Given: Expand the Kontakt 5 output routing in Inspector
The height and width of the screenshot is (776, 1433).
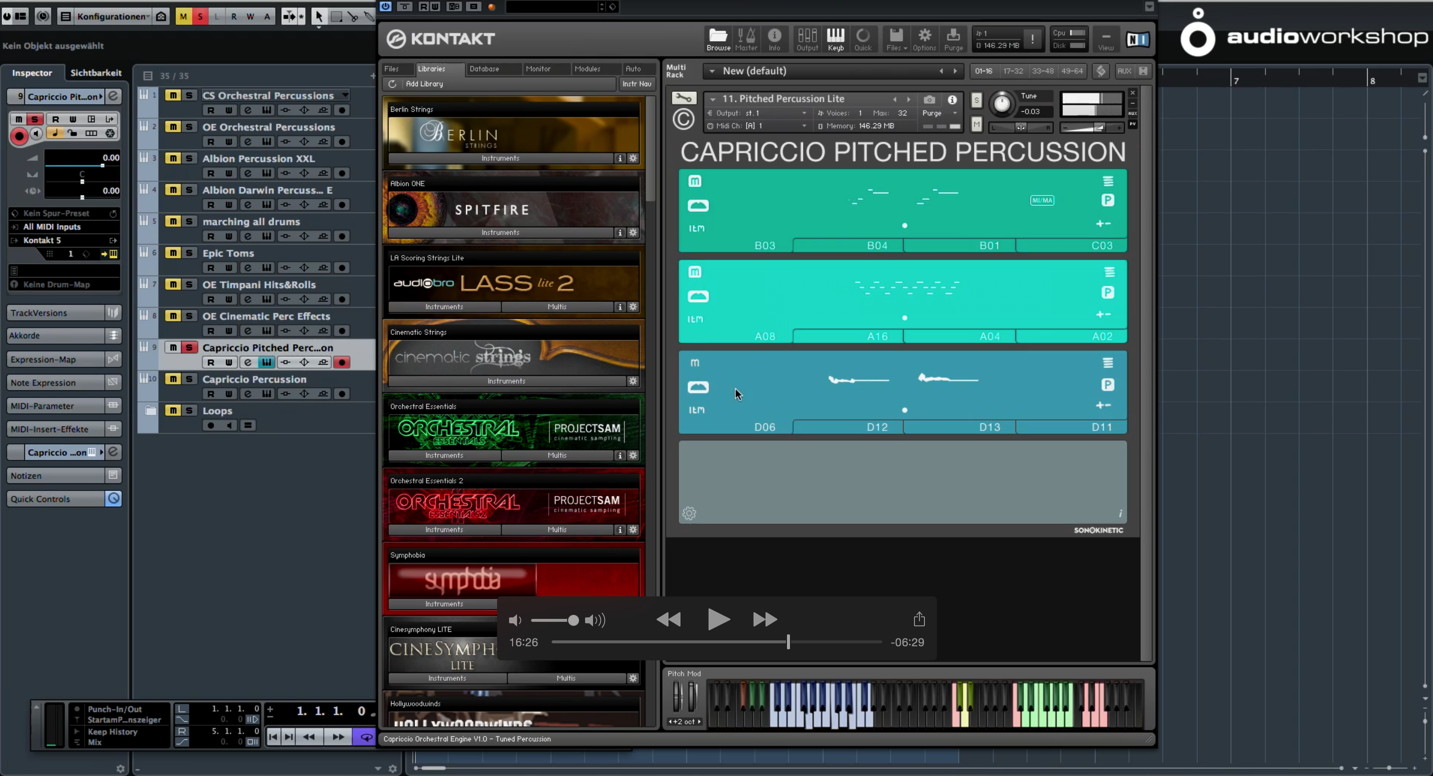Looking at the screenshot, I should pos(113,240).
